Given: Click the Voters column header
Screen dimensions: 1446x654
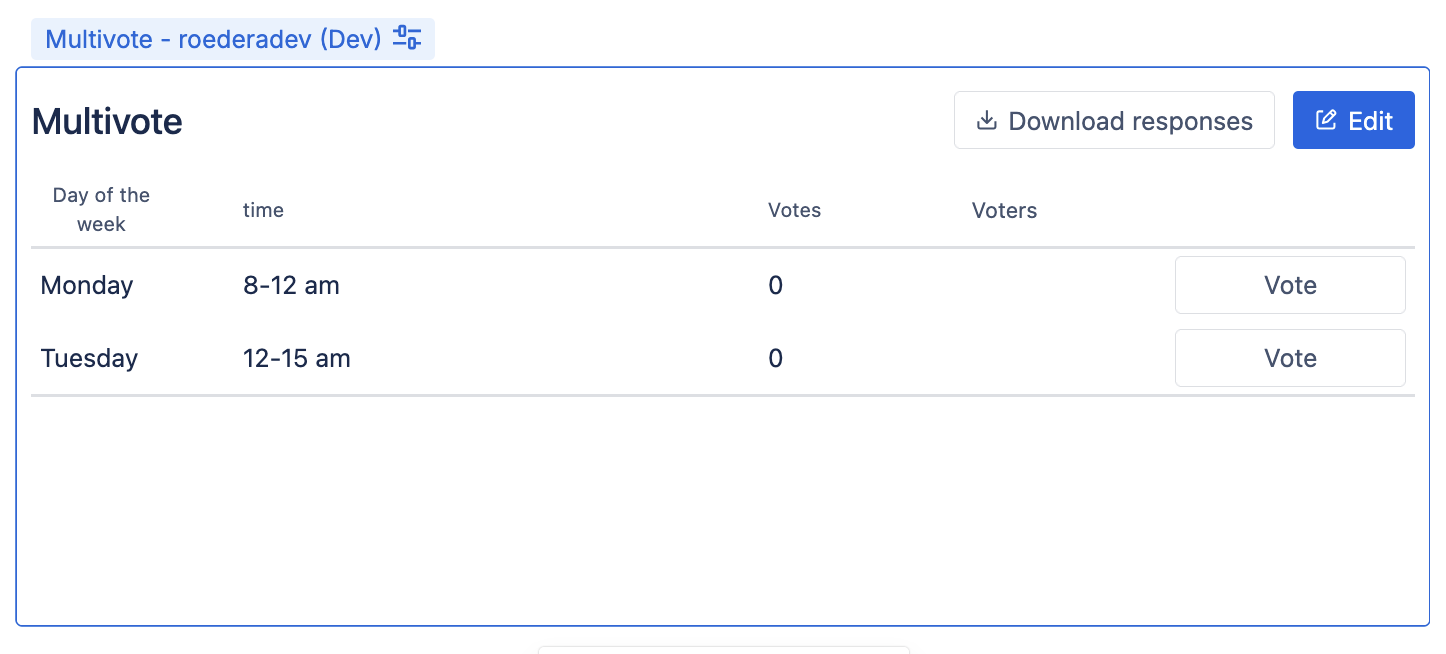Looking at the screenshot, I should (1004, 210).
